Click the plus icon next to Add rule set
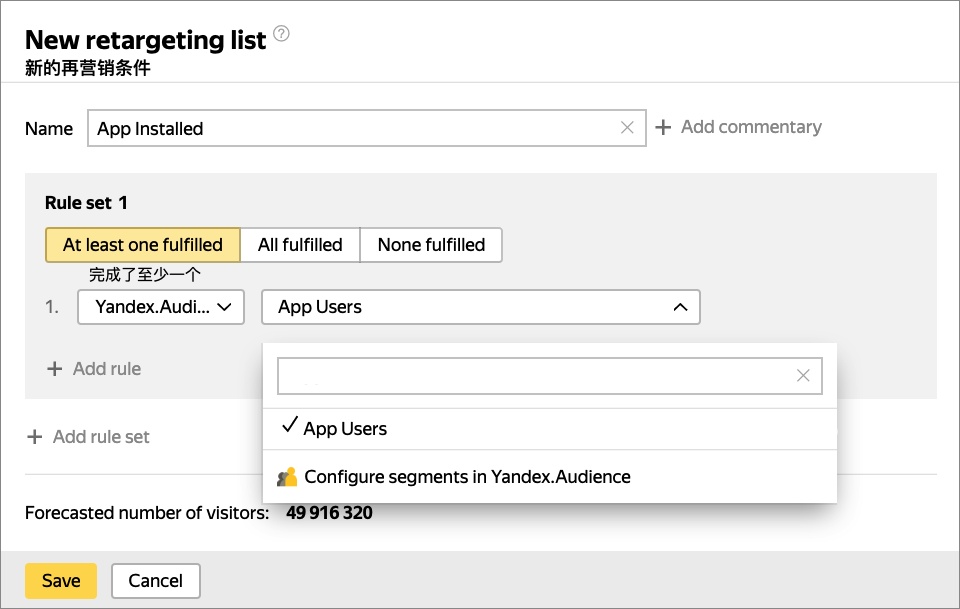 click(x=35, y=436)
